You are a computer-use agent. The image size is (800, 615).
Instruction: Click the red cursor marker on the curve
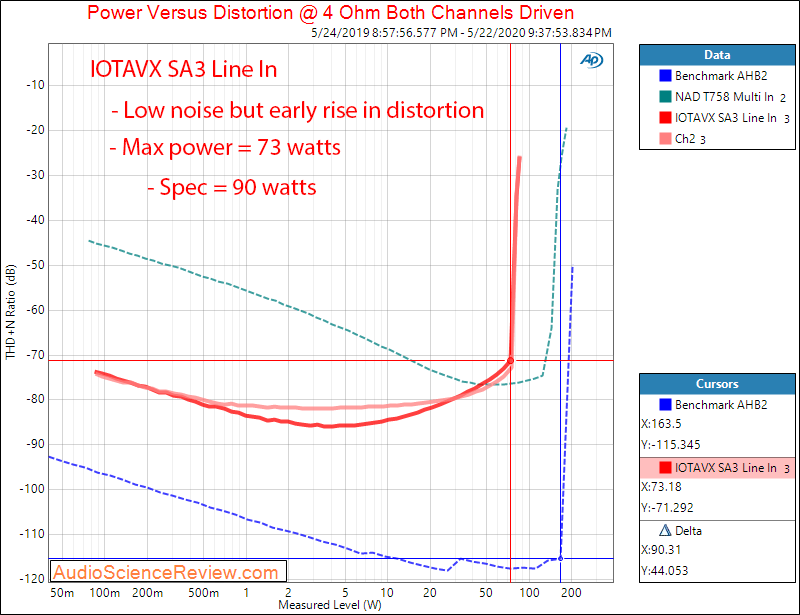[x=510, y=360]
